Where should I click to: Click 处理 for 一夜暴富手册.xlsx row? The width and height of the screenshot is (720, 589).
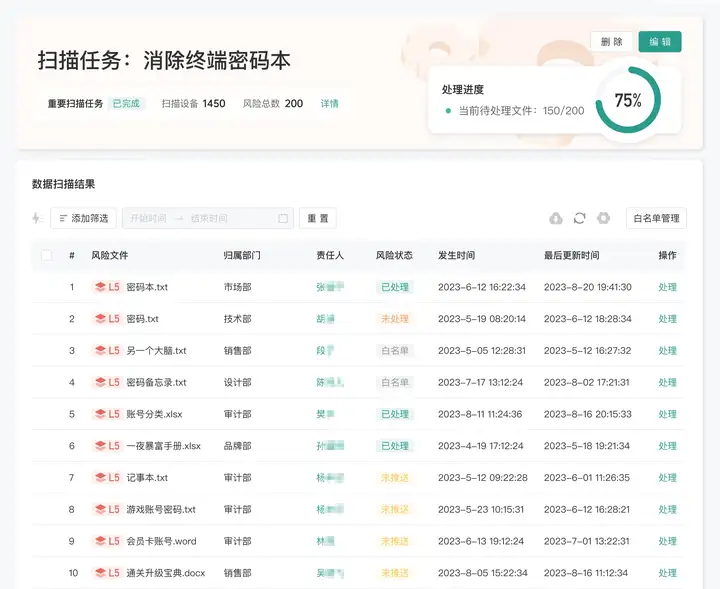click(667, 446)
